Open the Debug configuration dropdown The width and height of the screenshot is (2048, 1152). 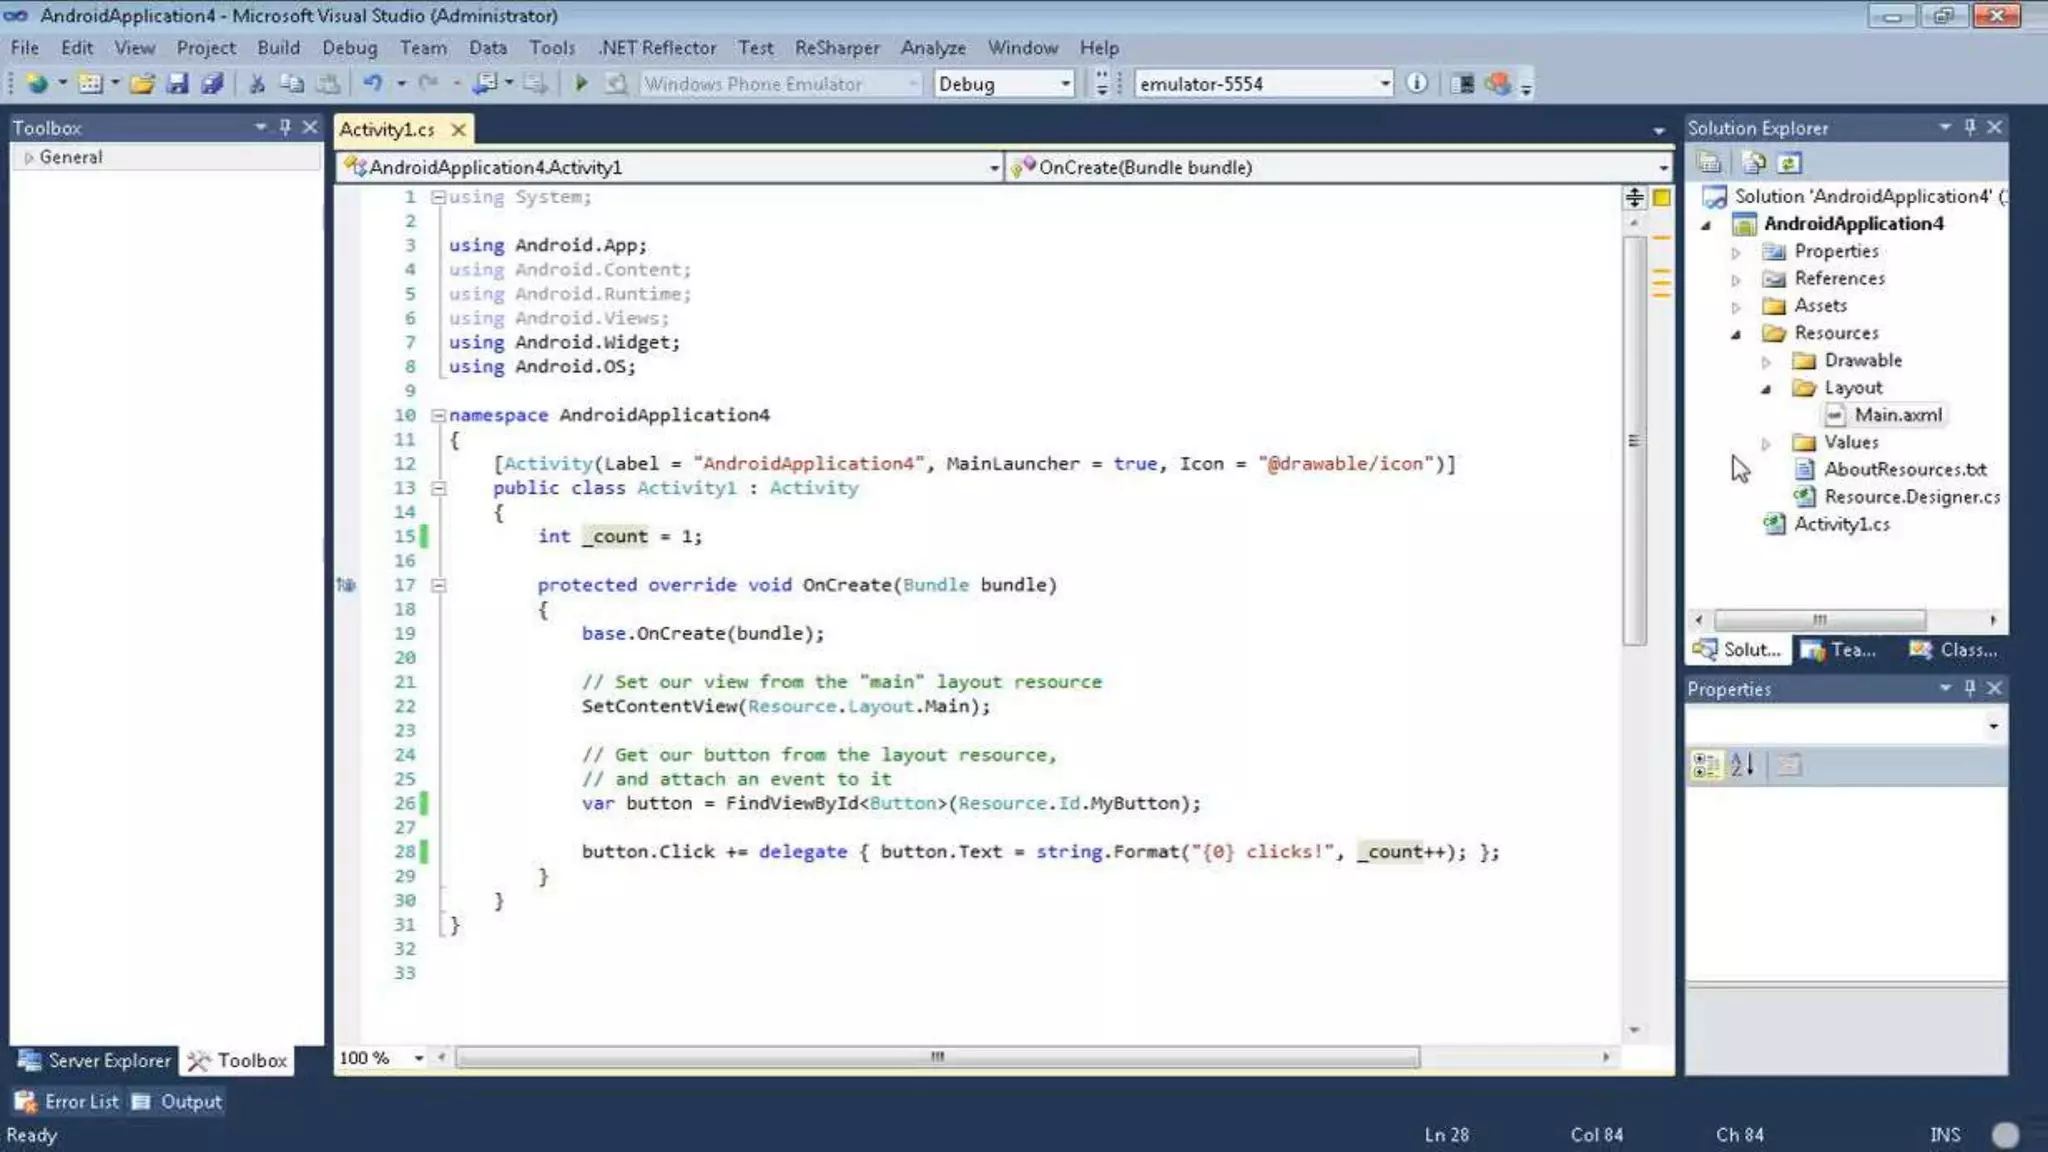pos(1065,84)
